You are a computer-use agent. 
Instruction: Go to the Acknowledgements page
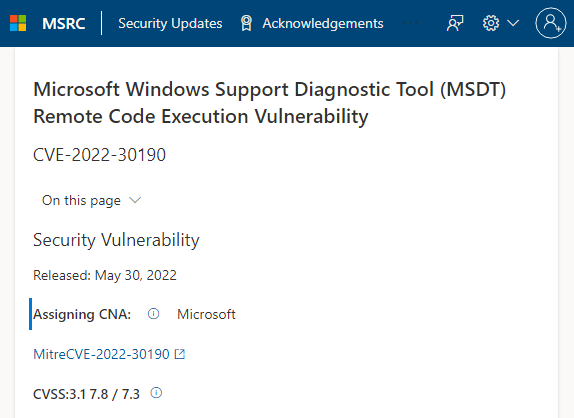pyautogui.click(x=323, y=23)
